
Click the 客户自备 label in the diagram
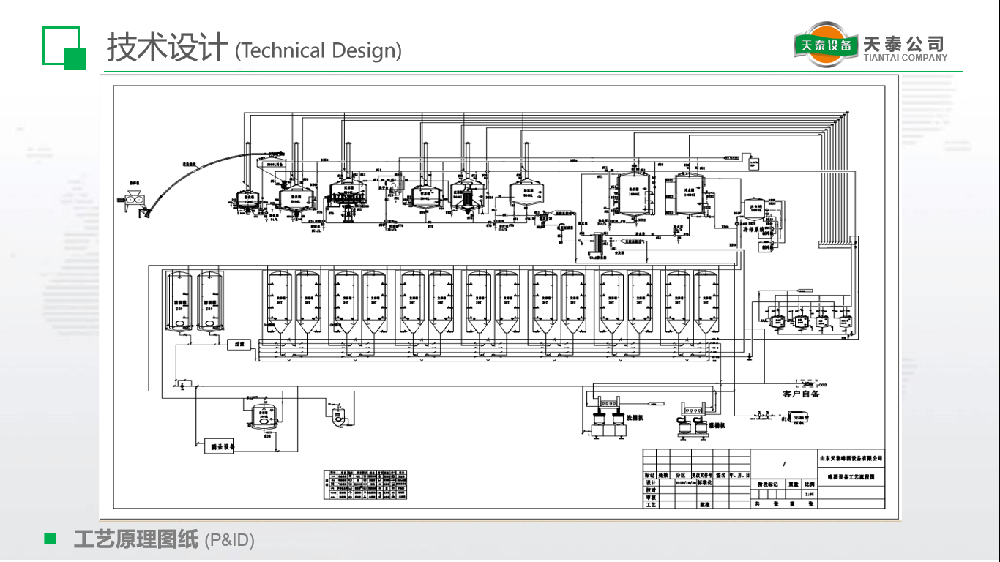[x=800, y=393]
